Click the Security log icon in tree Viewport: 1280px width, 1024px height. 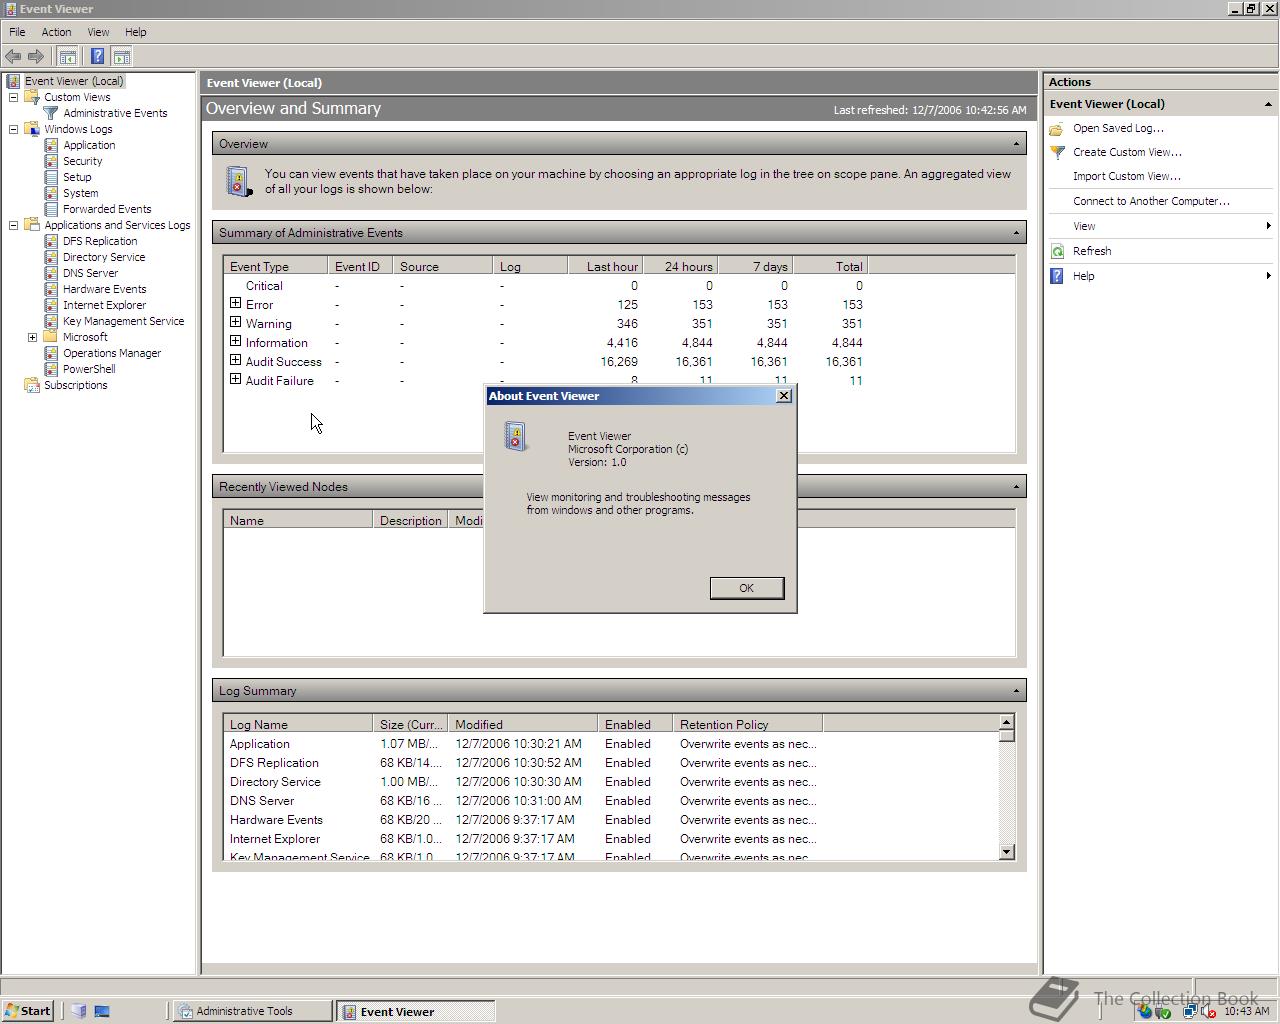tap(51, 161)
